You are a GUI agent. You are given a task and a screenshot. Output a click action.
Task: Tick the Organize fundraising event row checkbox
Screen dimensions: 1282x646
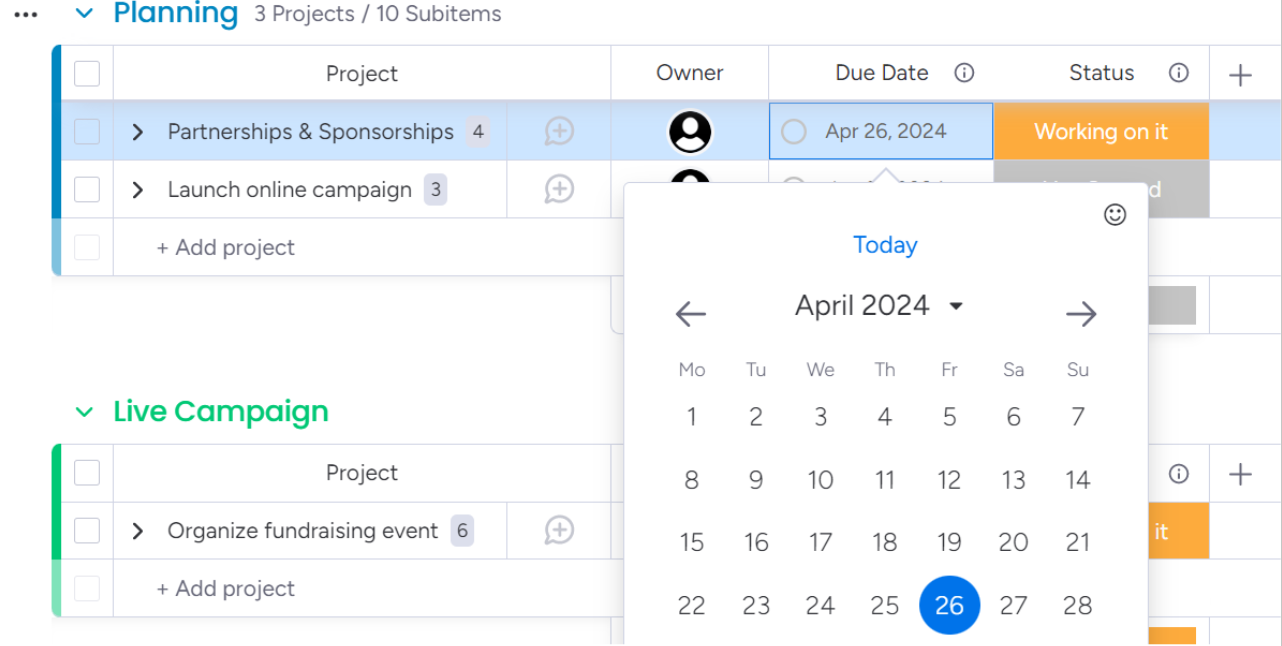[87, 531]
